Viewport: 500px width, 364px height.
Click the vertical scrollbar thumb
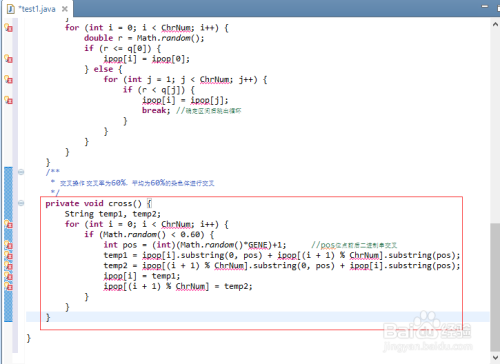tap(495, 287)
